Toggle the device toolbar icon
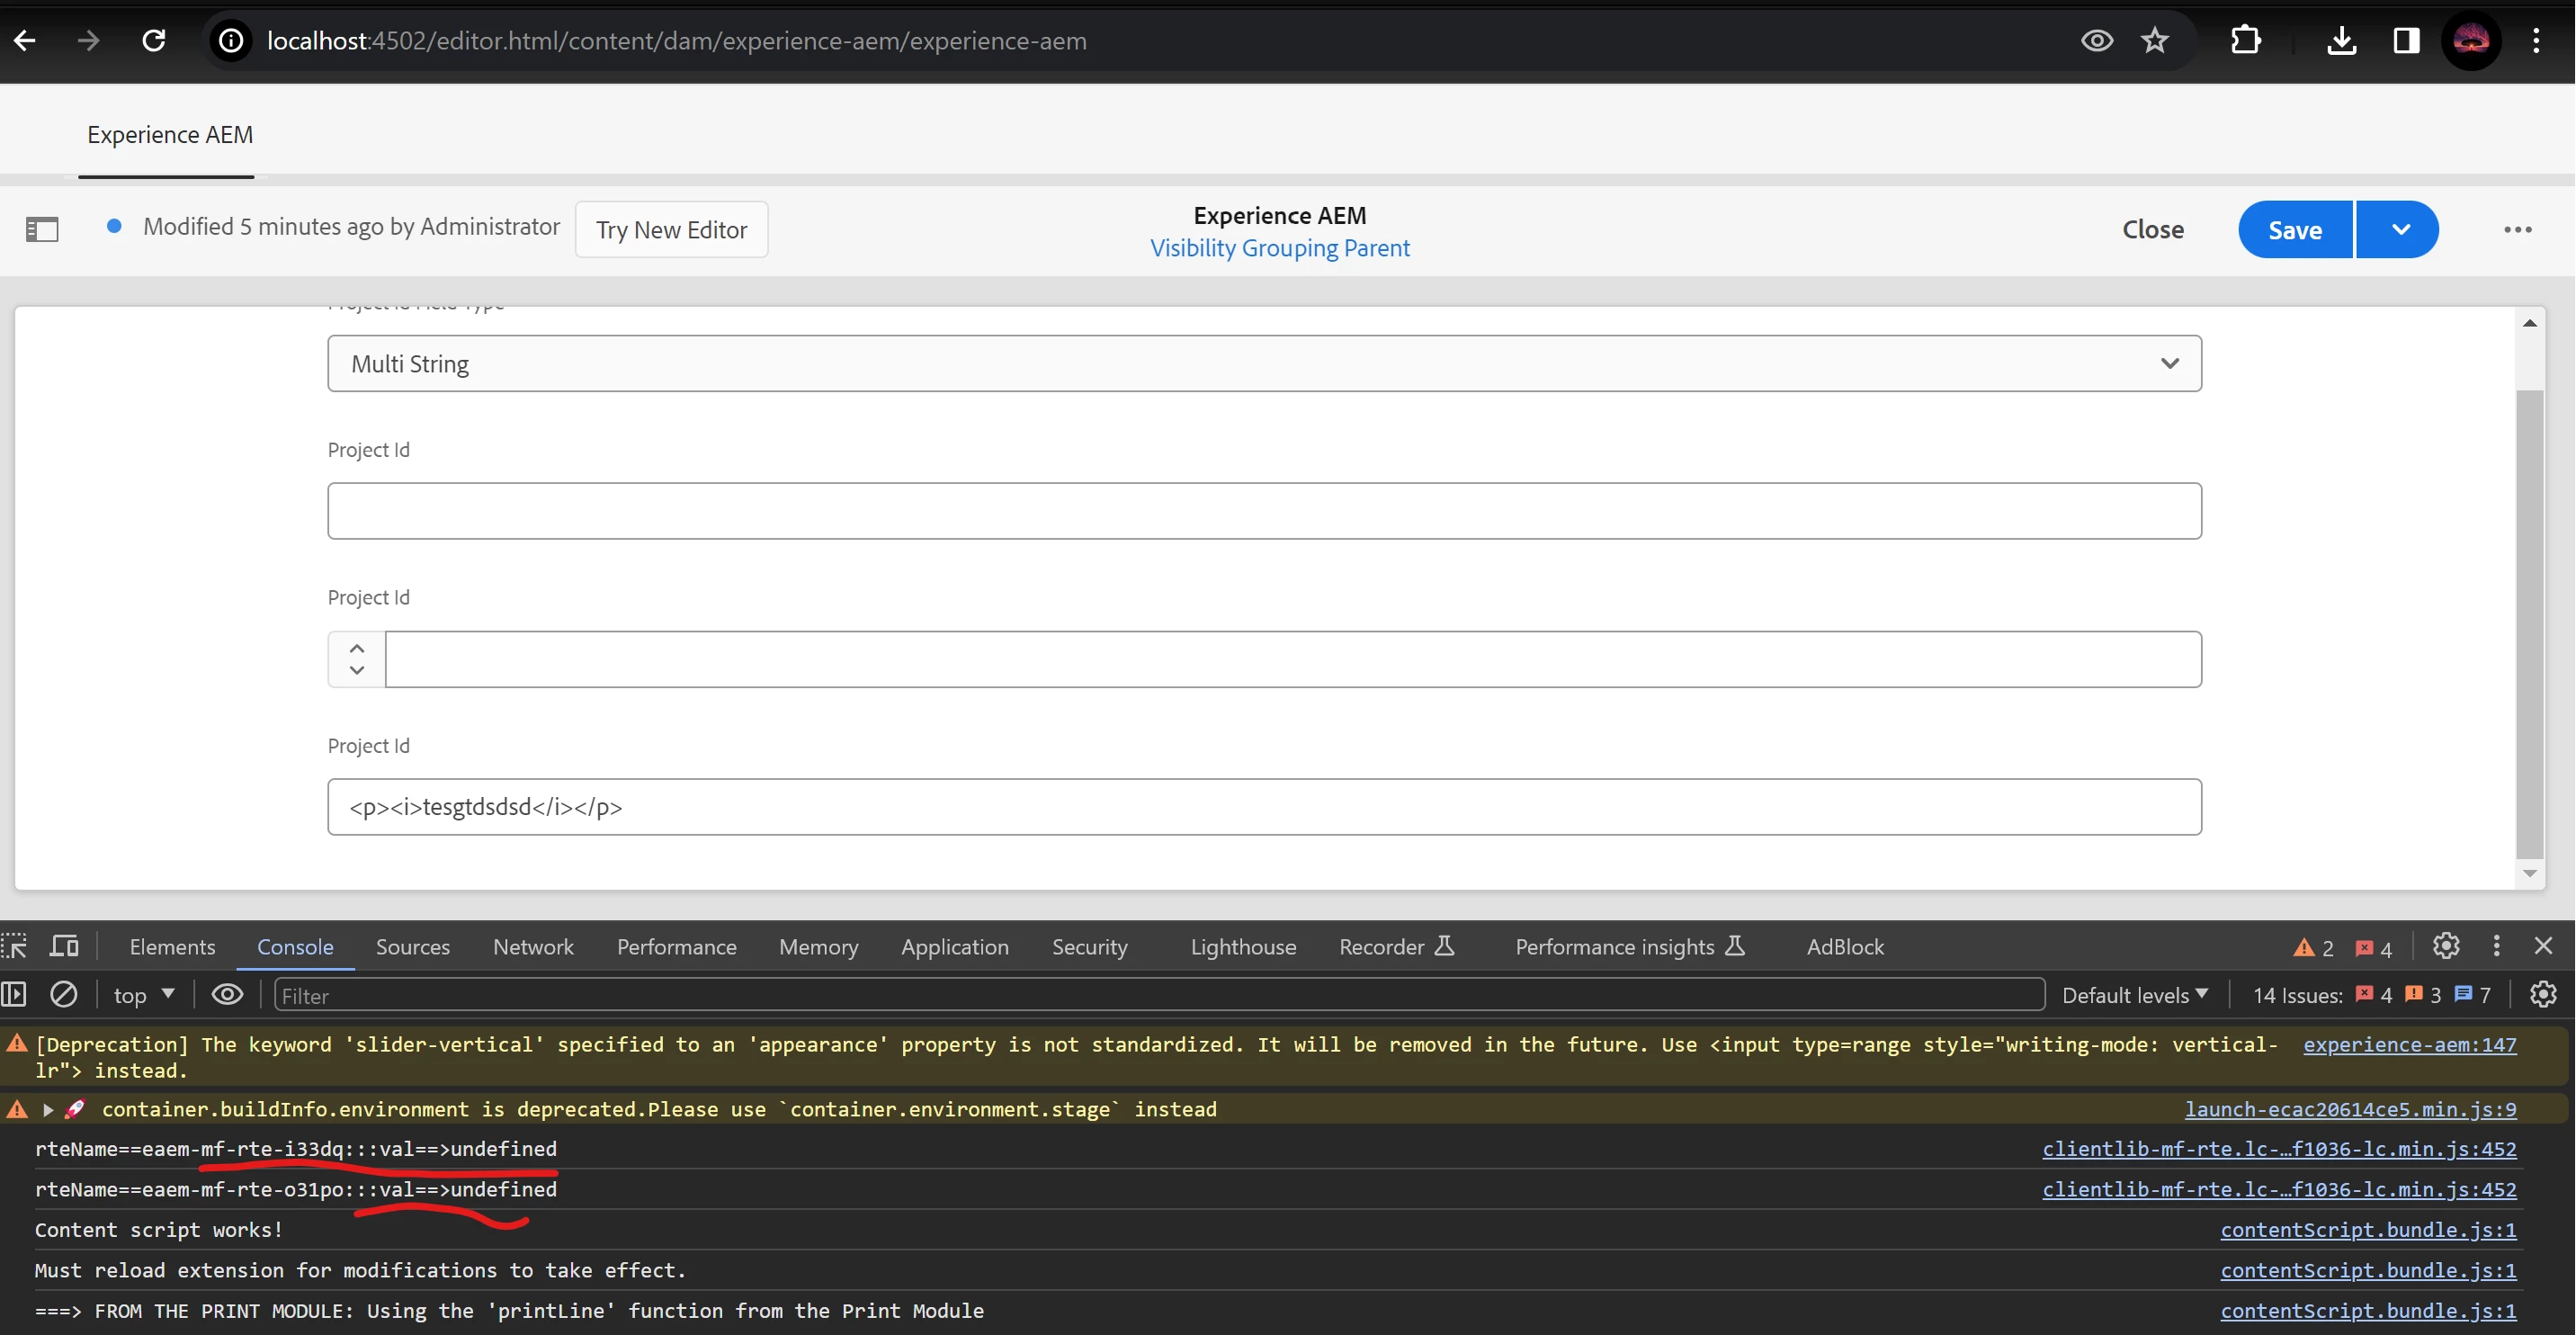Screen dimensions: 2576x1335 (x=65, y=946)
